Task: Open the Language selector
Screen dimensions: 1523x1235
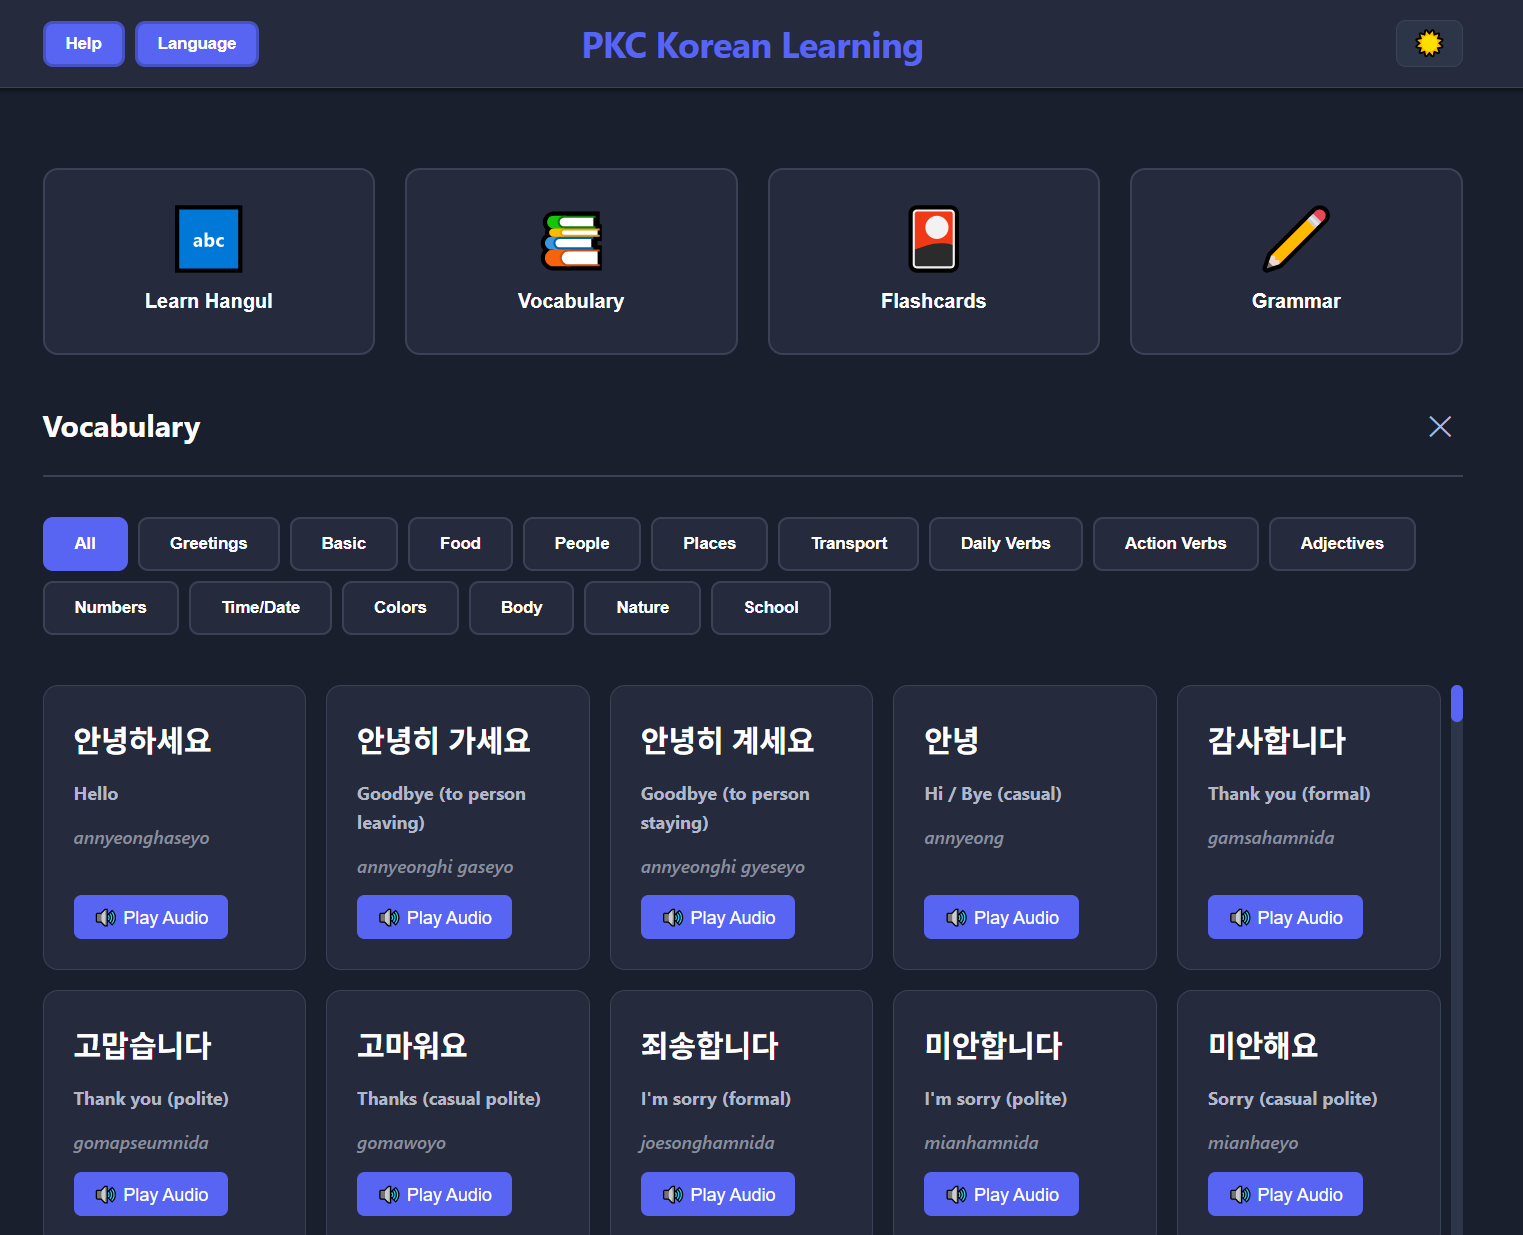Action: pos(196,43)
